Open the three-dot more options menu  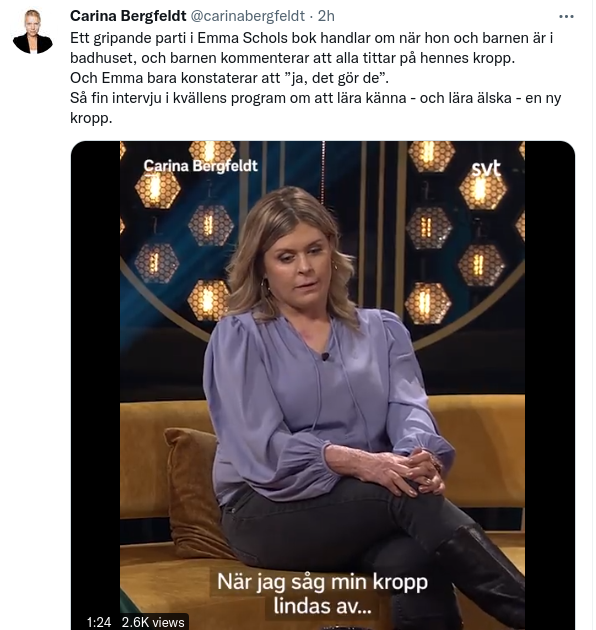(566, 16)
